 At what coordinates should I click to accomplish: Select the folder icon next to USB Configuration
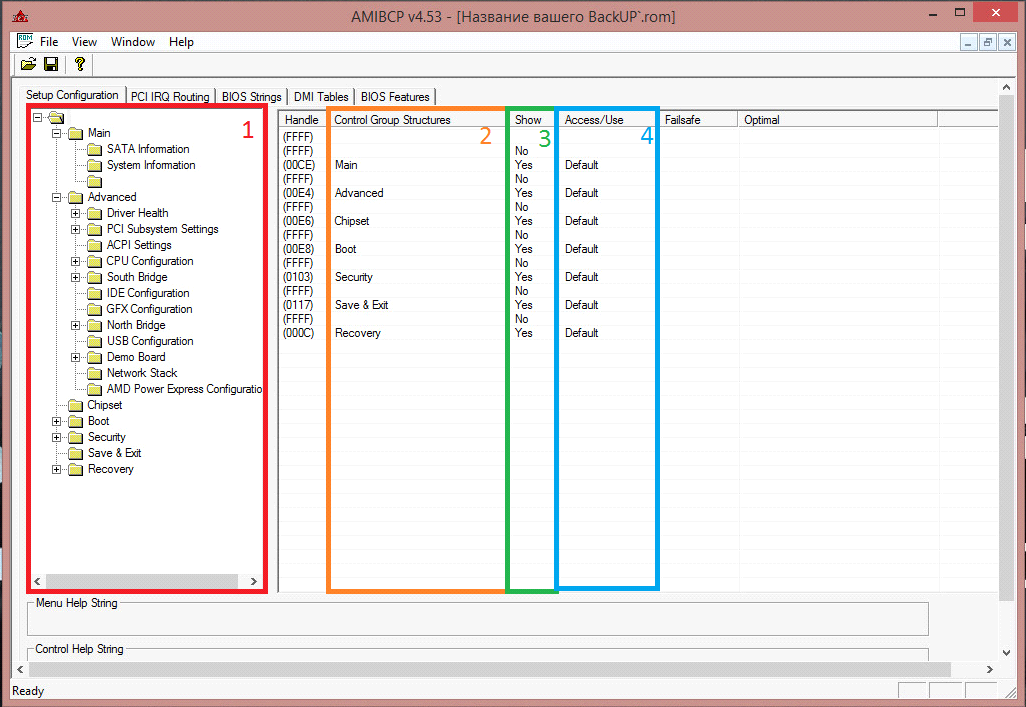tap(92, 340)
